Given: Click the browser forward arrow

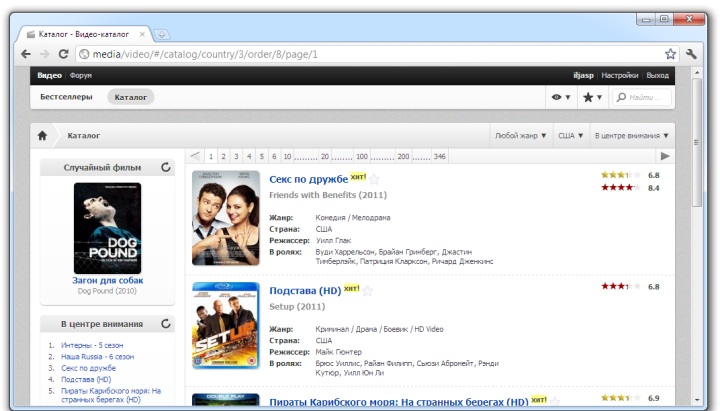Looking at the screenshot, I should click(45, 54).
